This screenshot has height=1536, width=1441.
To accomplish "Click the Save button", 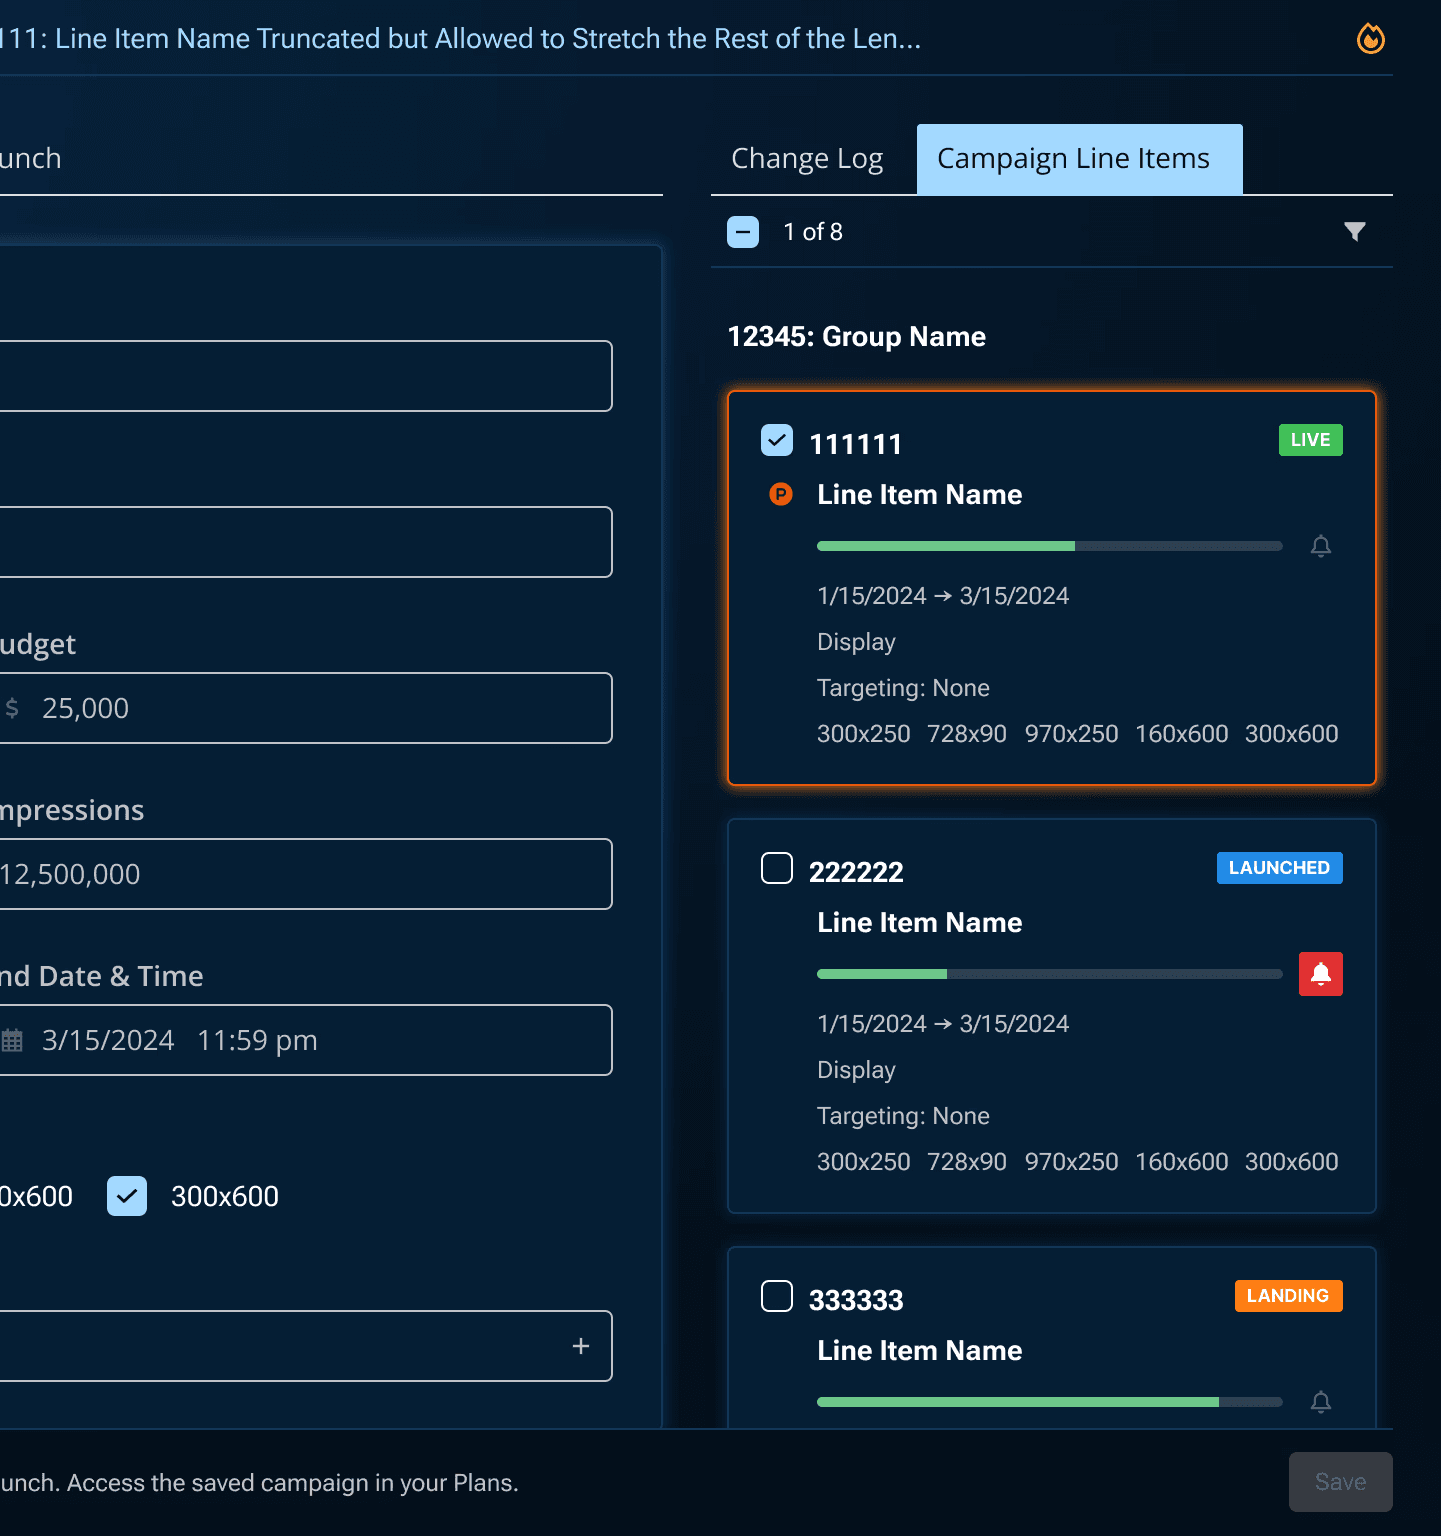I will point(1341,1482).
